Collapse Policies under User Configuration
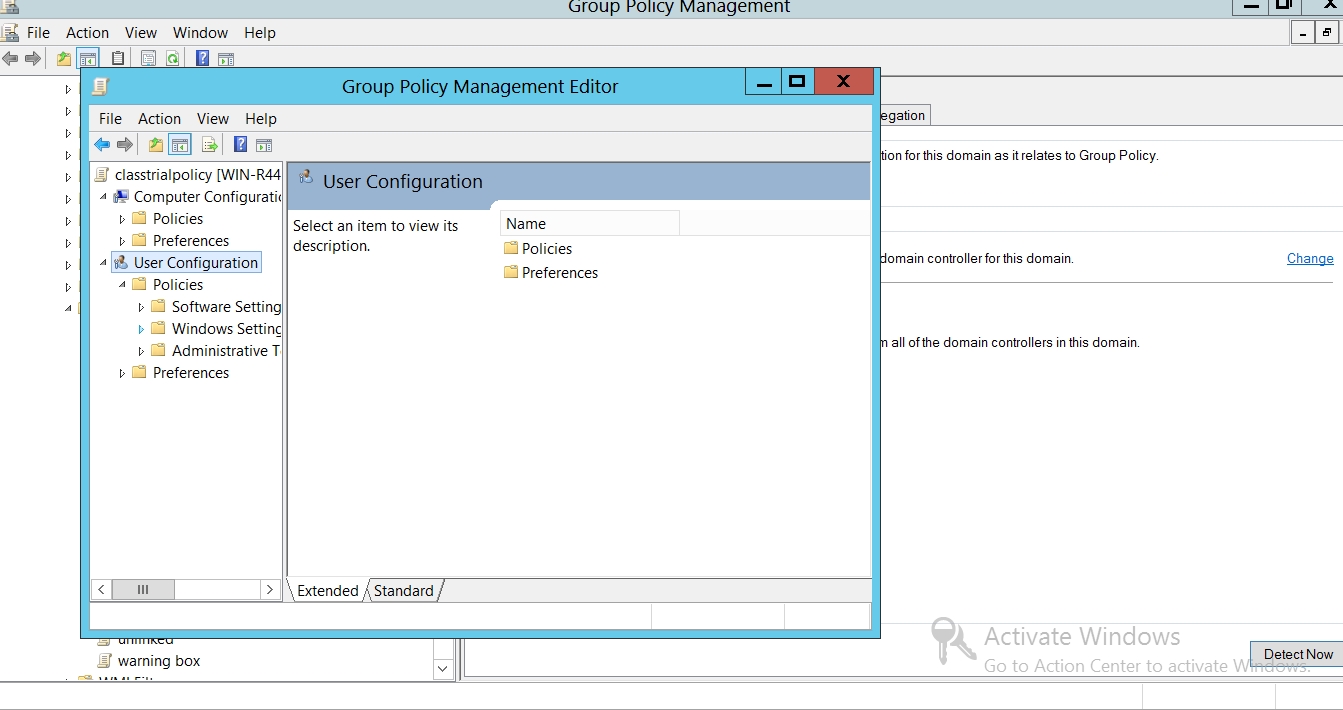Viewport: 1343px width, 710px height. 122,285
